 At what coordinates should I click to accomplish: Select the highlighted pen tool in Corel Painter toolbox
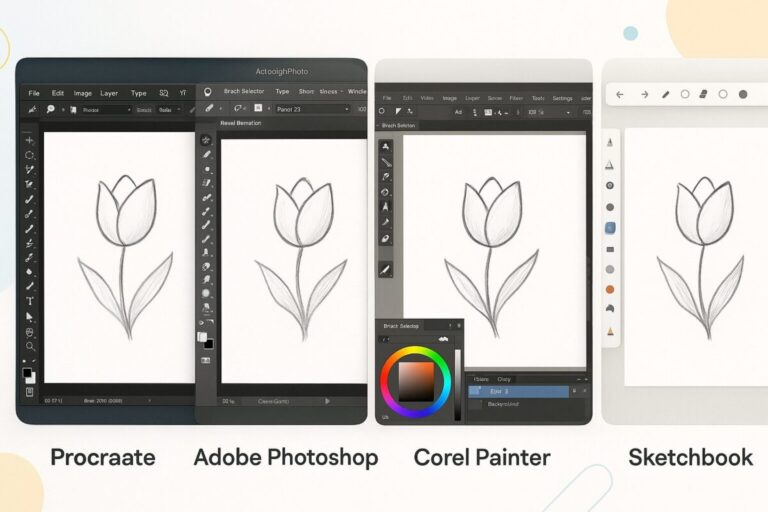click(385, 207)
